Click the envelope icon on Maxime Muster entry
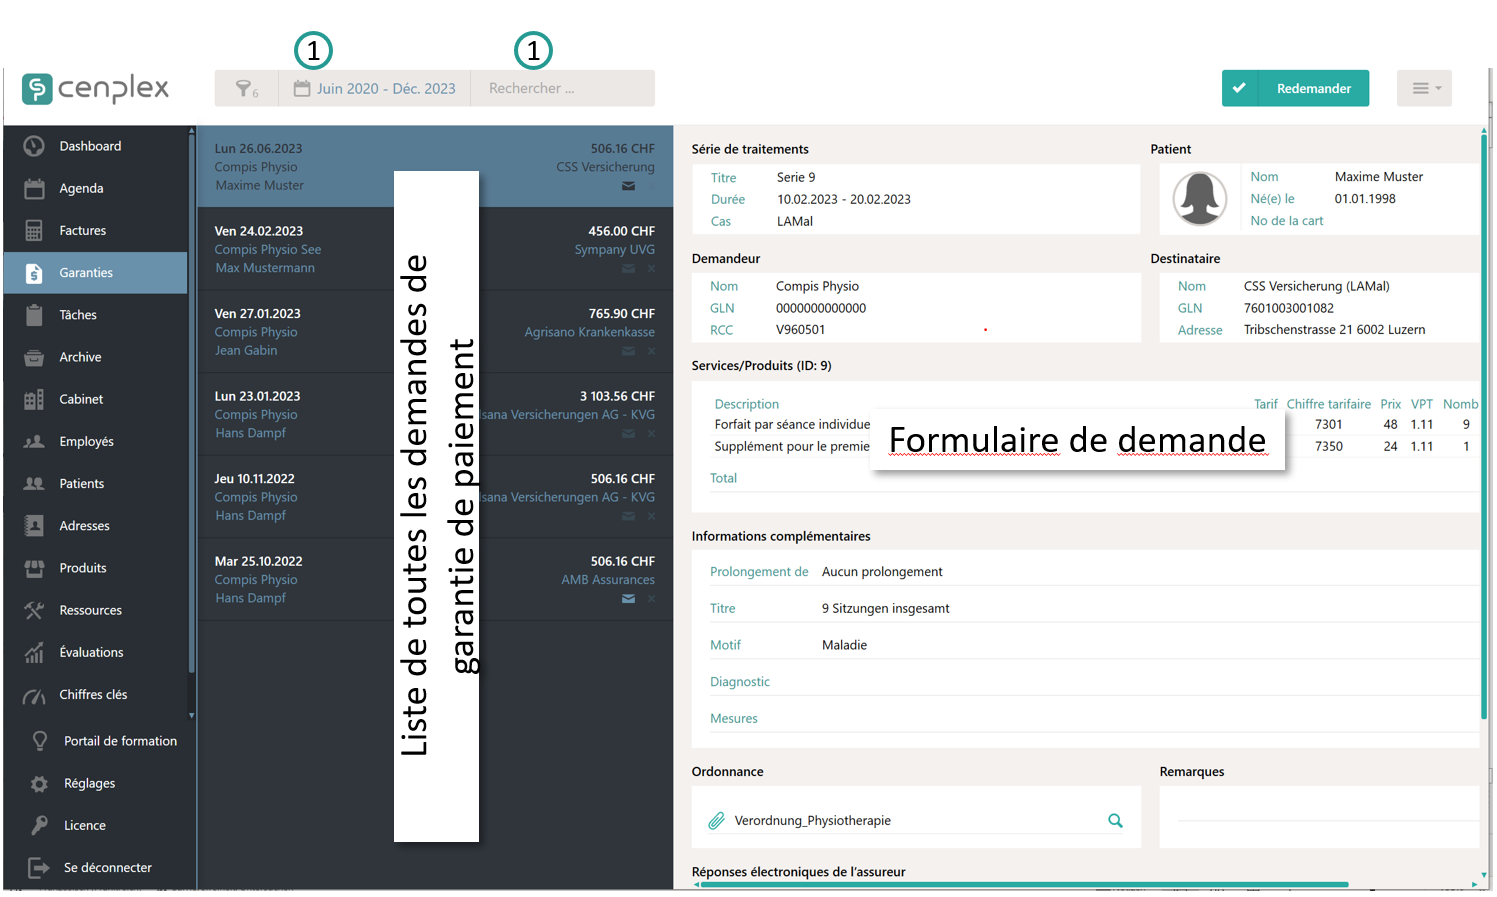 click(x=628, y=186)
